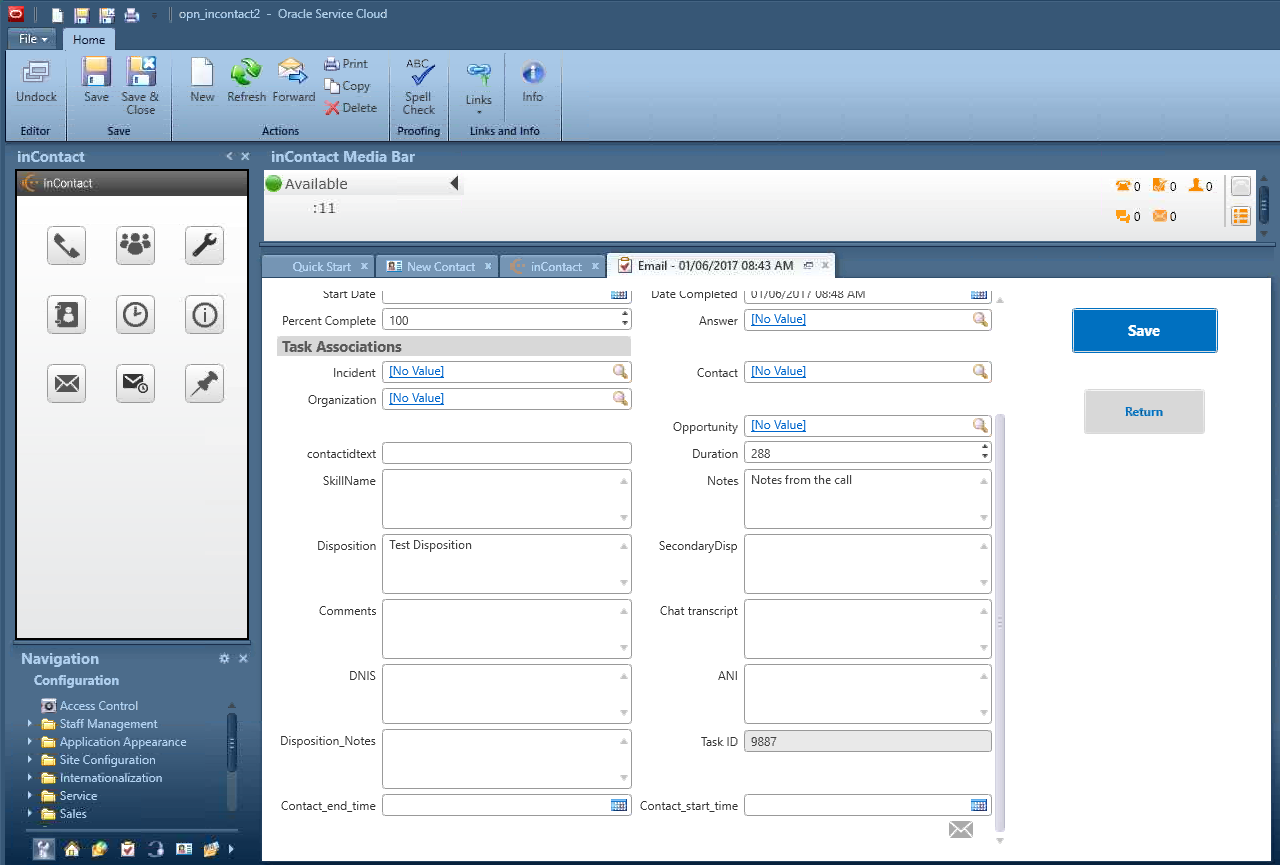Undock the editor using the ribbon Undock icon
The width and height of the screenshot is (1280, 865).
tap(36, 81)
